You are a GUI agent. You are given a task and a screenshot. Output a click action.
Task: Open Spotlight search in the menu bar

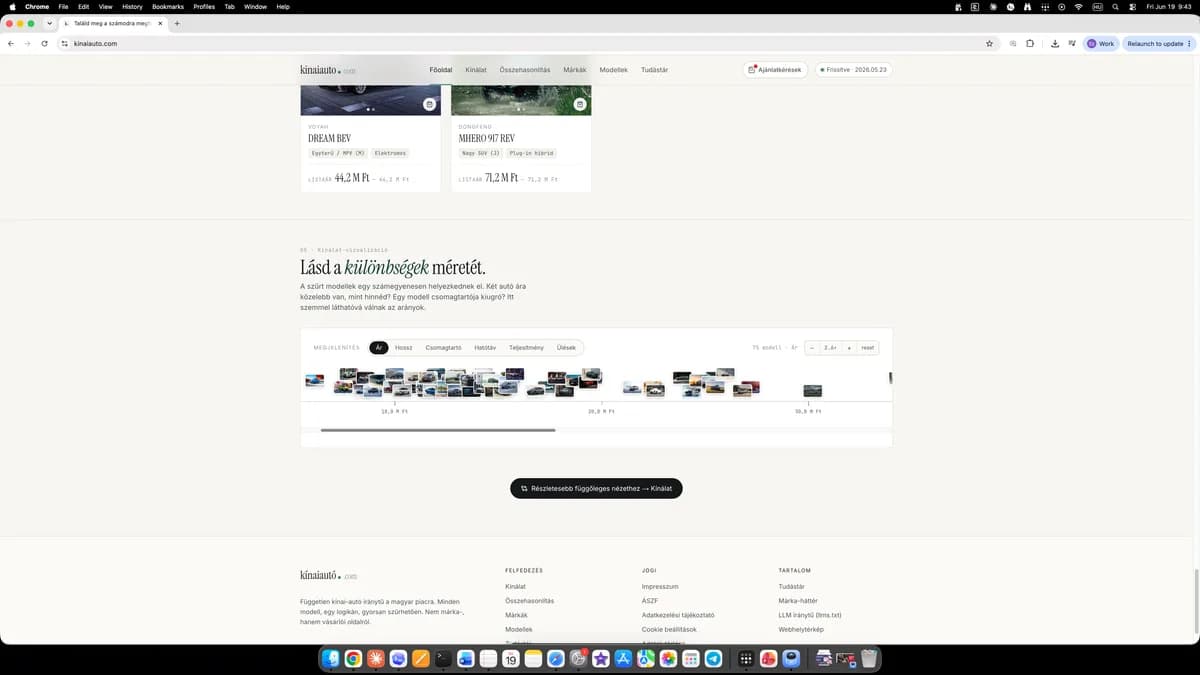1115,6
